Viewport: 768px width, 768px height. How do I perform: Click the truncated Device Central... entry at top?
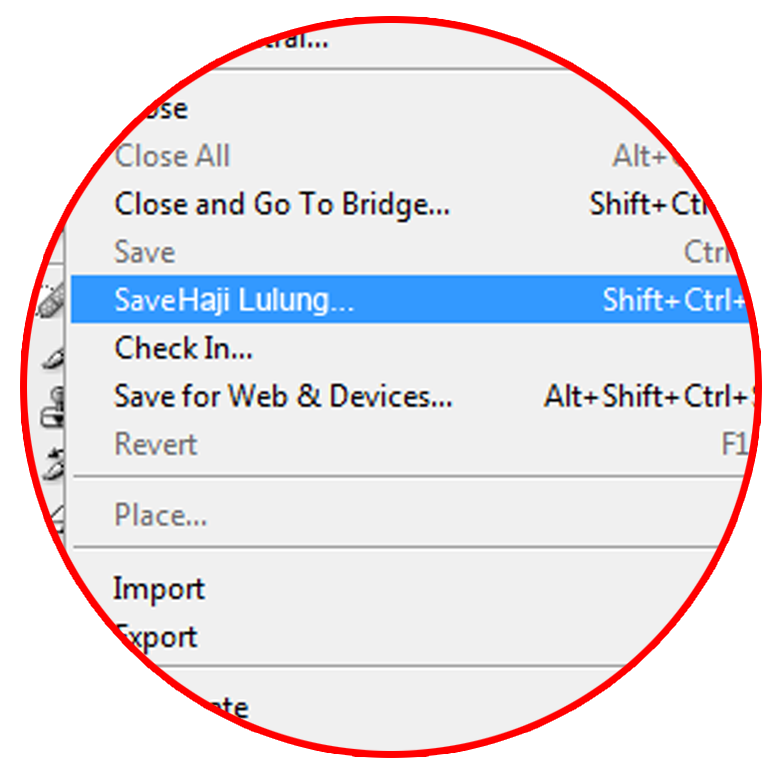pos(296,40)
